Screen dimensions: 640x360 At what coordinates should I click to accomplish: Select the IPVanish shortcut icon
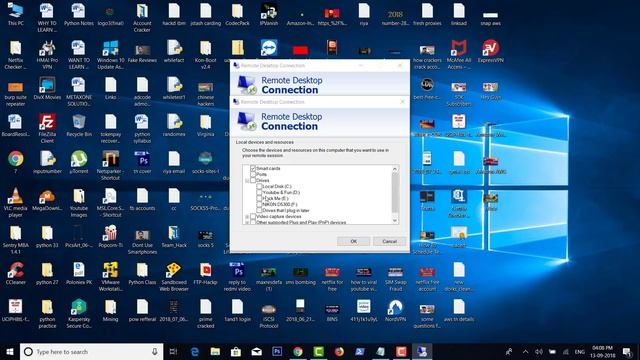[269, 14]
